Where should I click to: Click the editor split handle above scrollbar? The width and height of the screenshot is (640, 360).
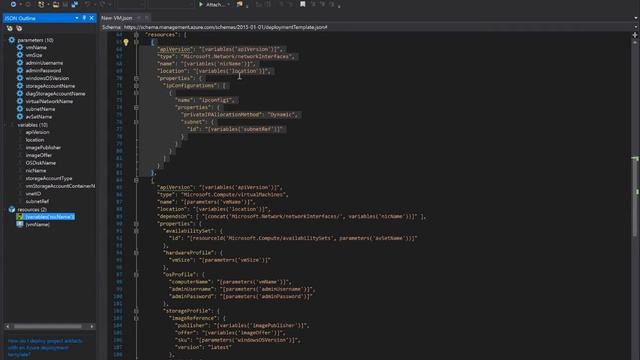635,35
